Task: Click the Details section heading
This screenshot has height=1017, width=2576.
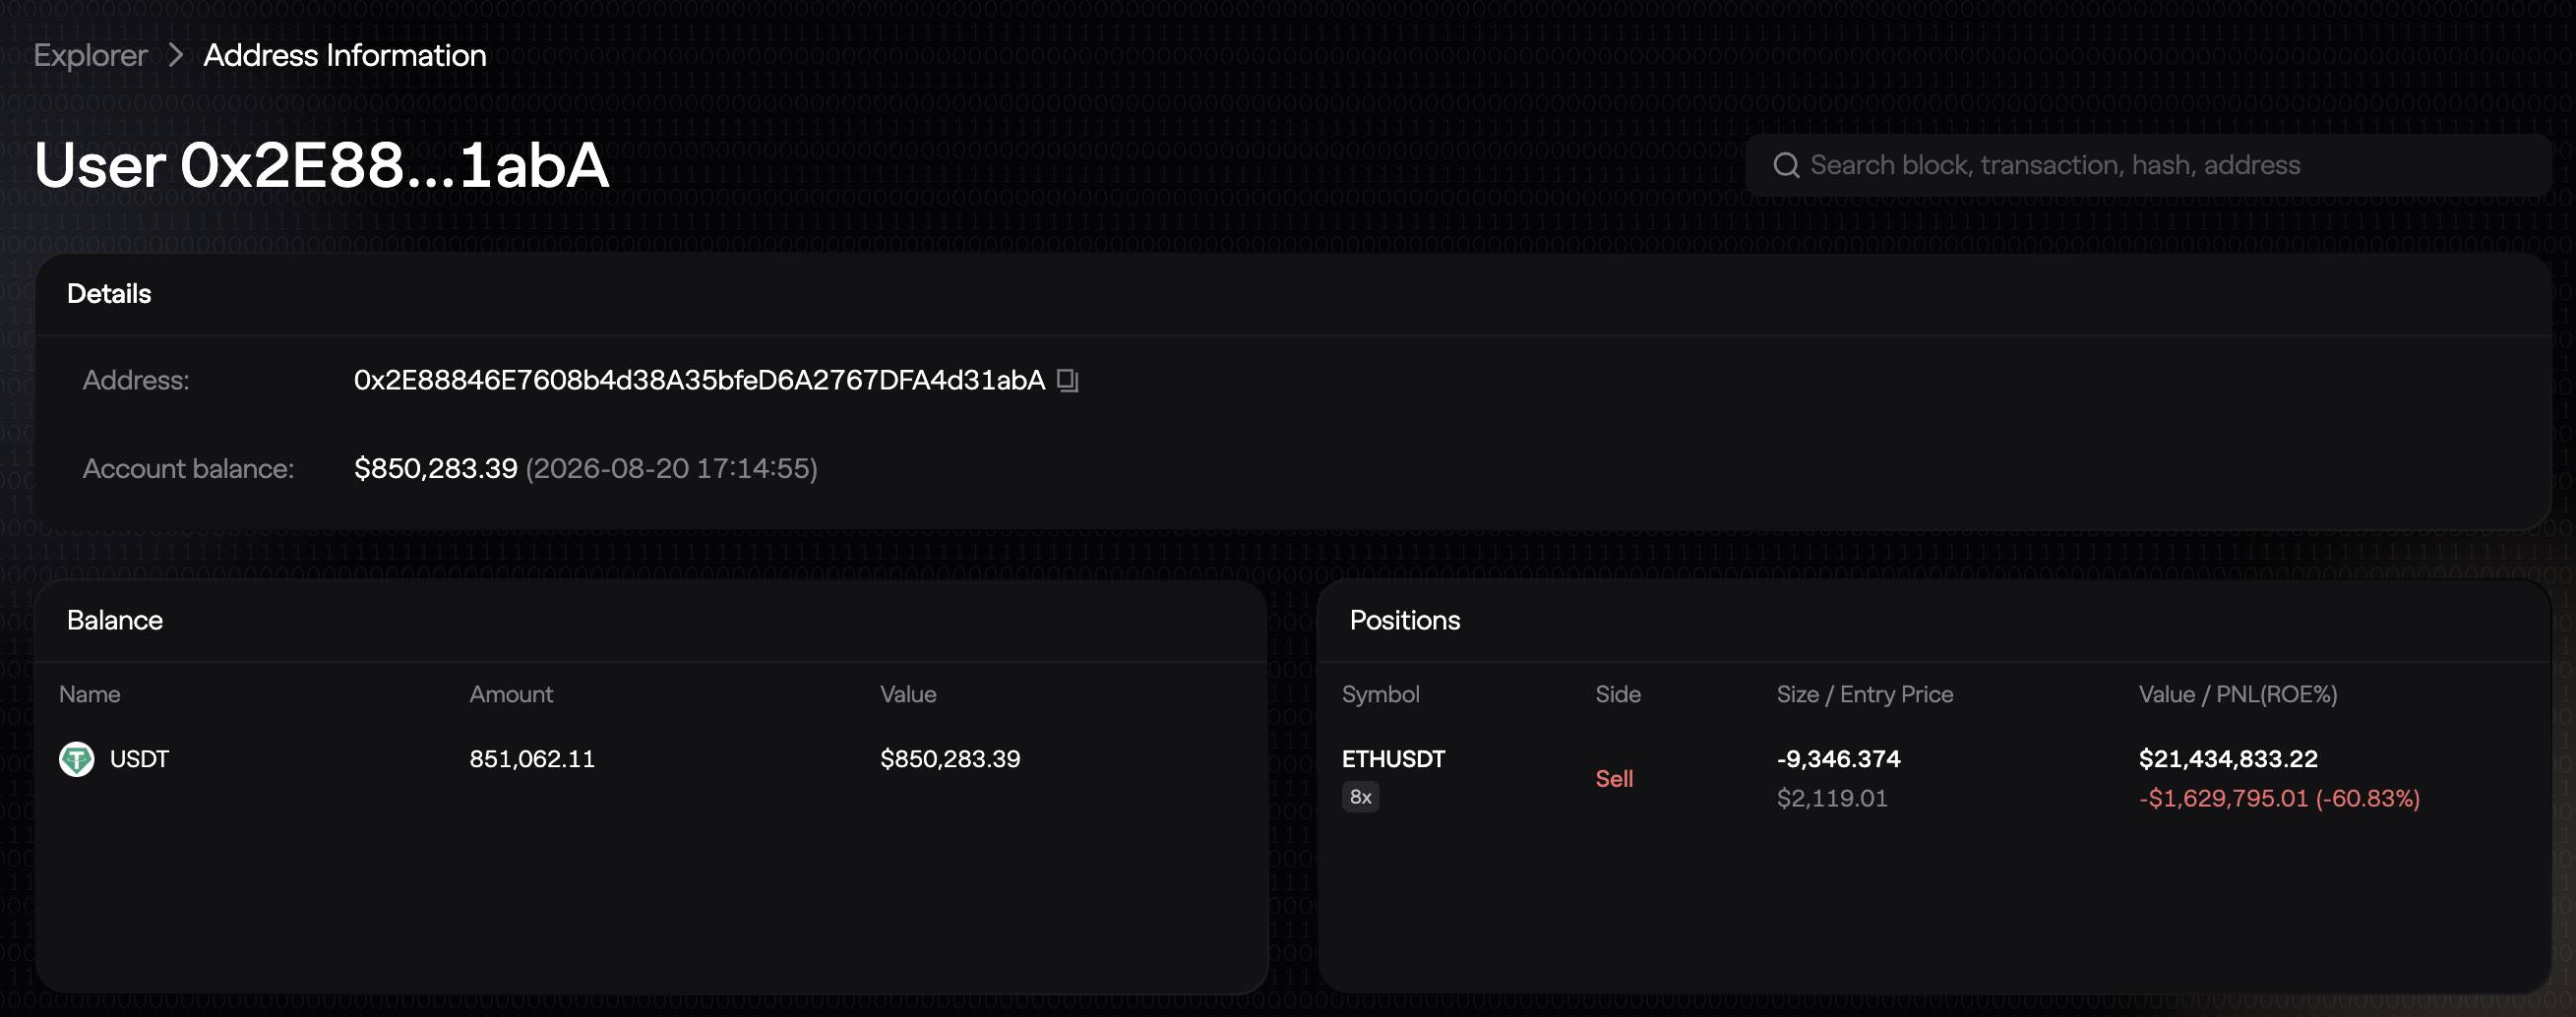Action: coord(109,294)
